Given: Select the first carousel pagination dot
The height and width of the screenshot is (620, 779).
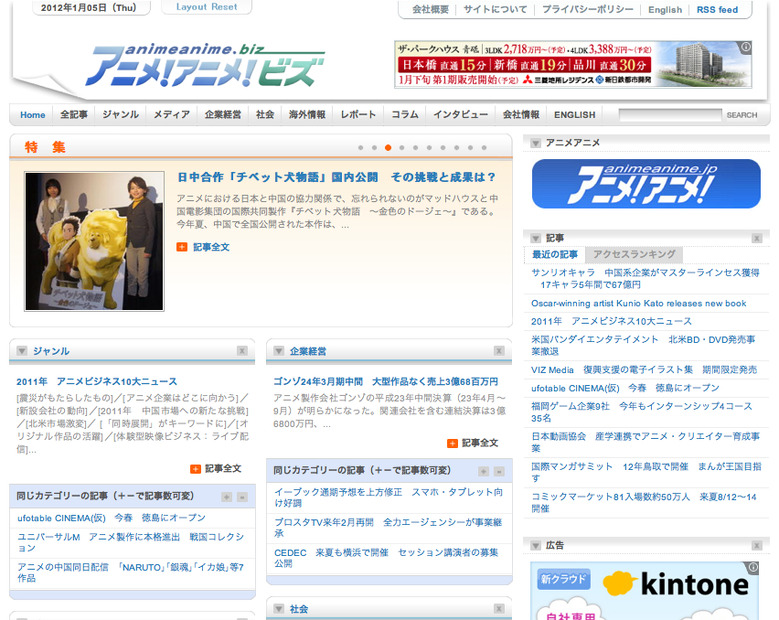Looking at the screenshot, I should 360,147.
